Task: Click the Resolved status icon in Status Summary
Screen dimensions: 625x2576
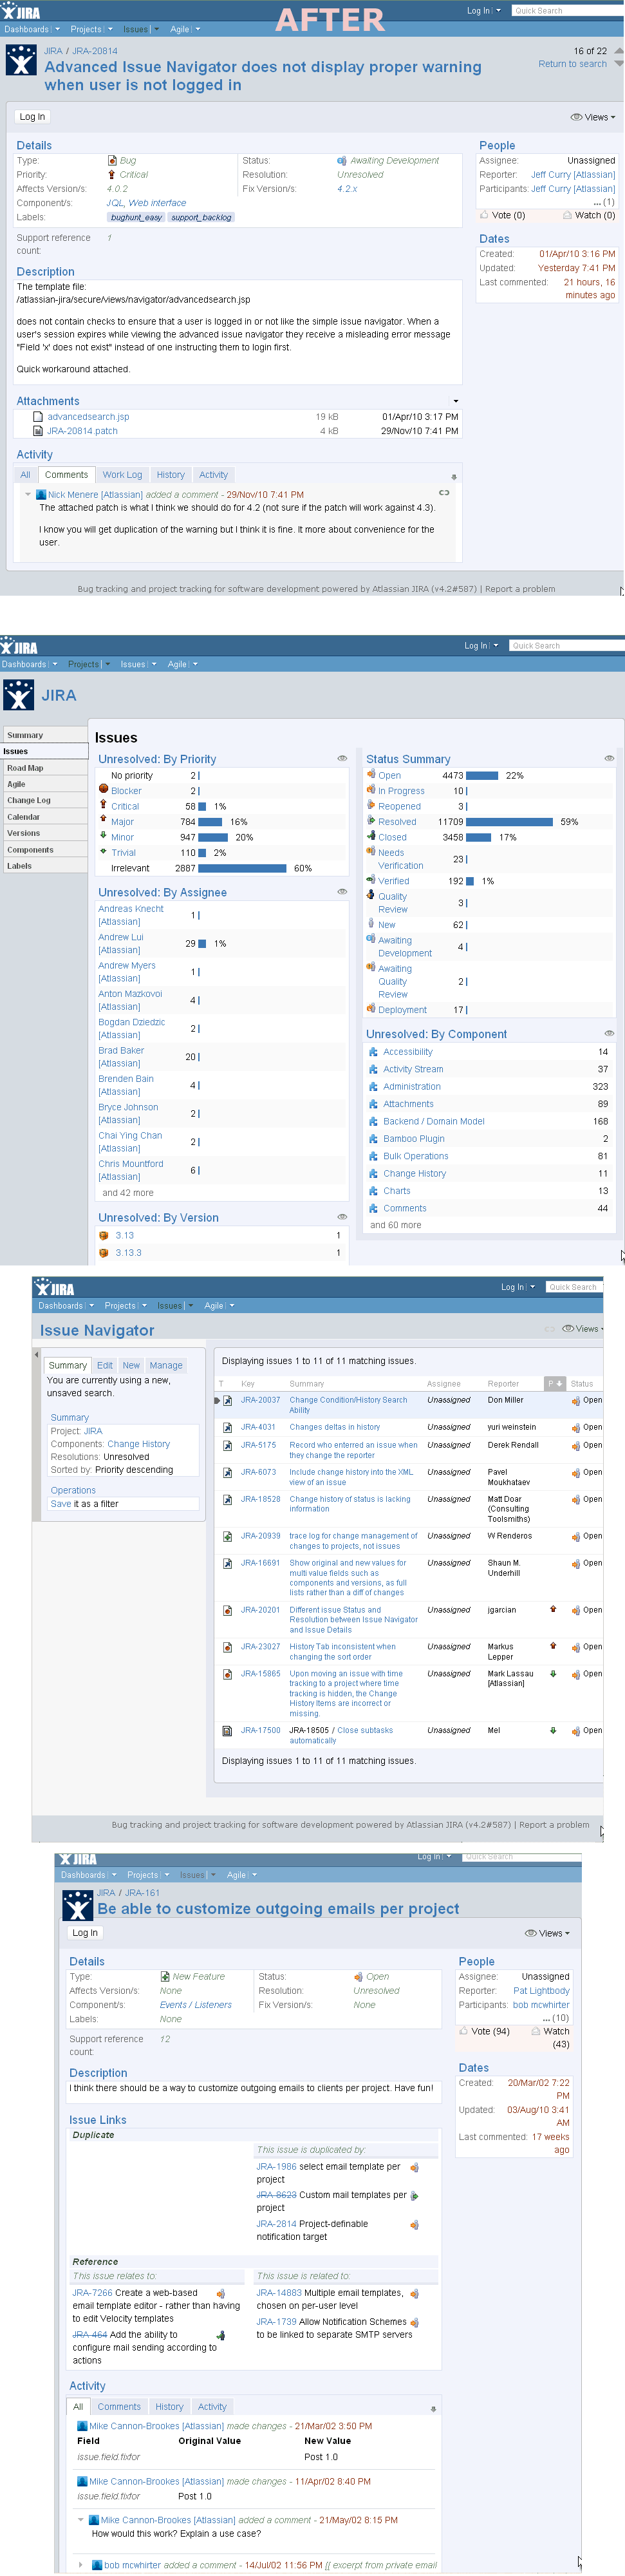Action: pos(371,820)
